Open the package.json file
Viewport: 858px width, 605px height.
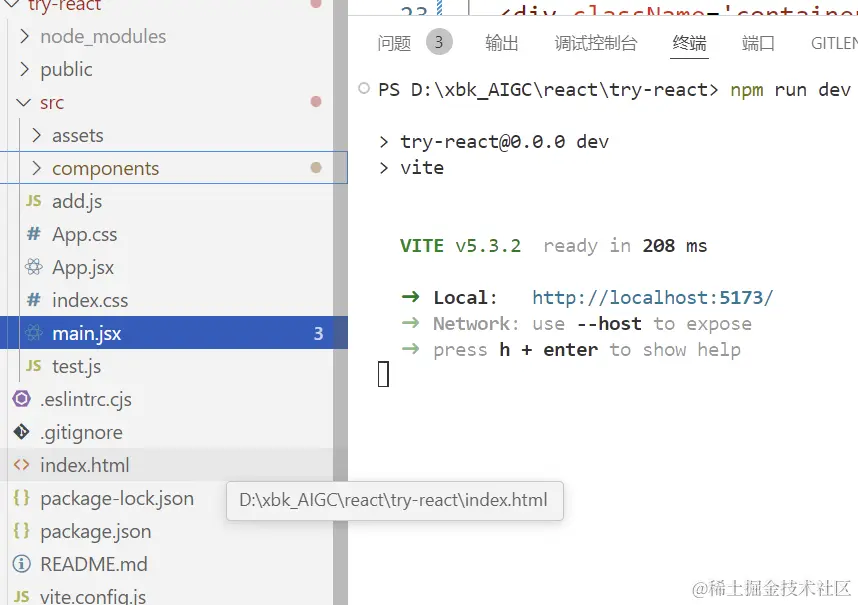(x=96, y=531)
